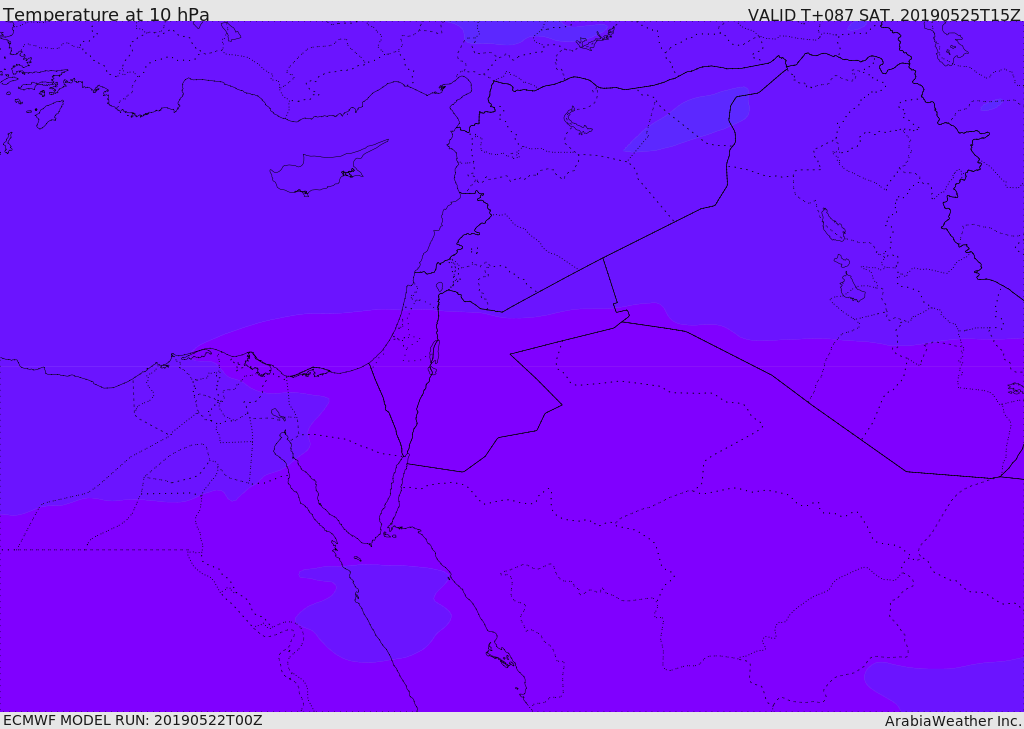Click the 'ArabiaWeather Inc' credit text
Image resolution: width=1024 pixels, height=729 pixels.
(952, 721)
